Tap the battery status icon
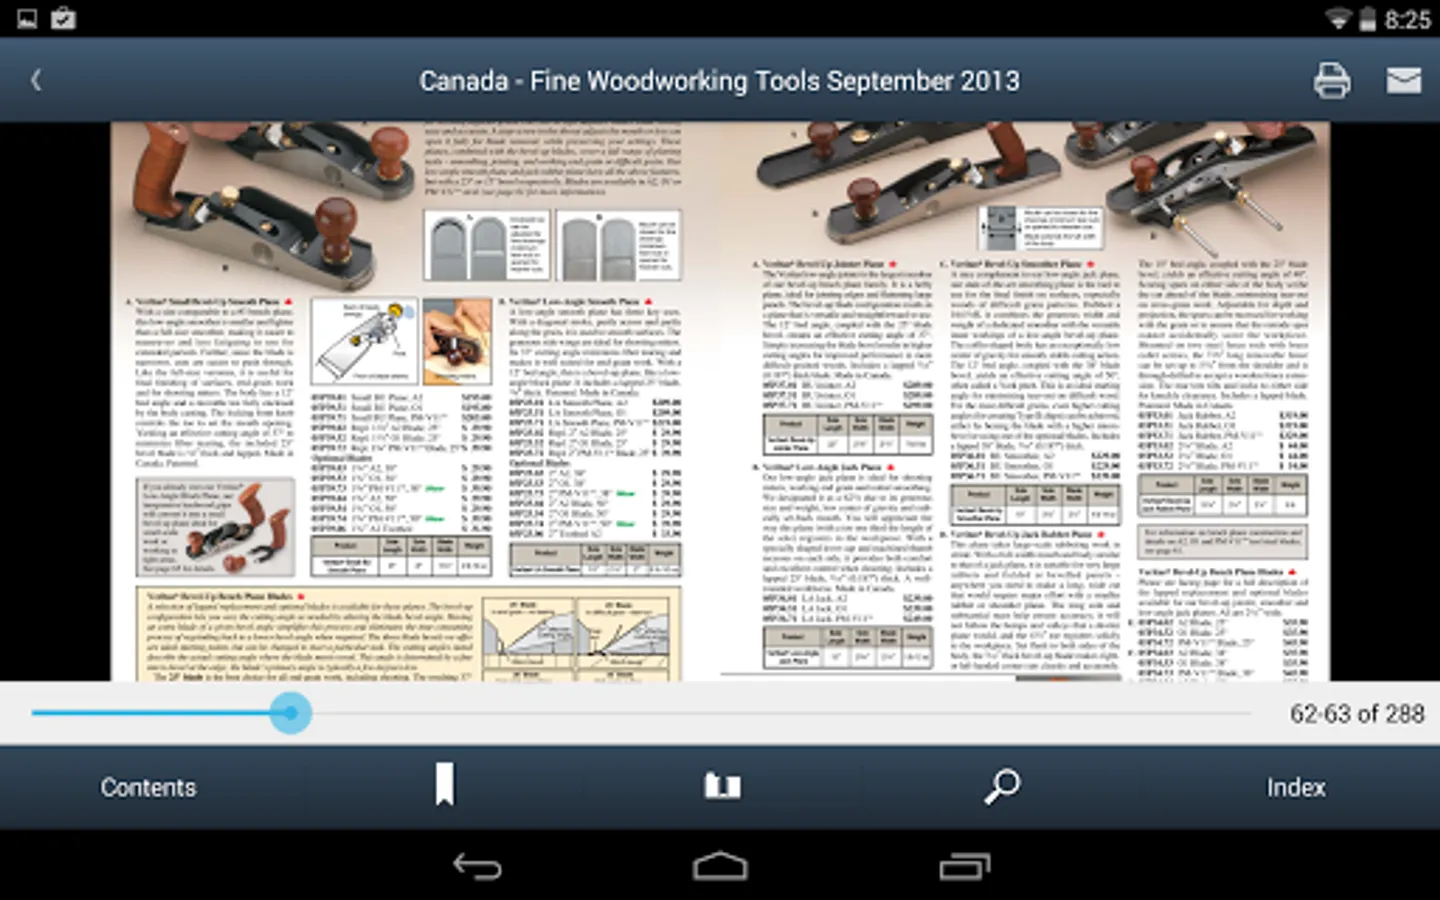The width and height of the screenshot is (1440, 900). pyautogui.click(x=1367, y=19)
